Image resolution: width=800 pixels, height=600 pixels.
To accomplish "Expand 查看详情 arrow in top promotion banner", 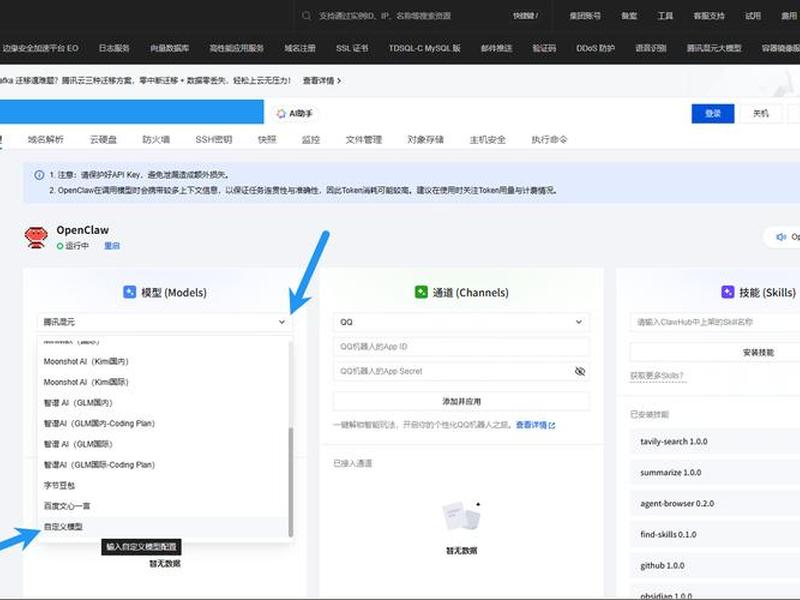I will (x=339, y=81).
